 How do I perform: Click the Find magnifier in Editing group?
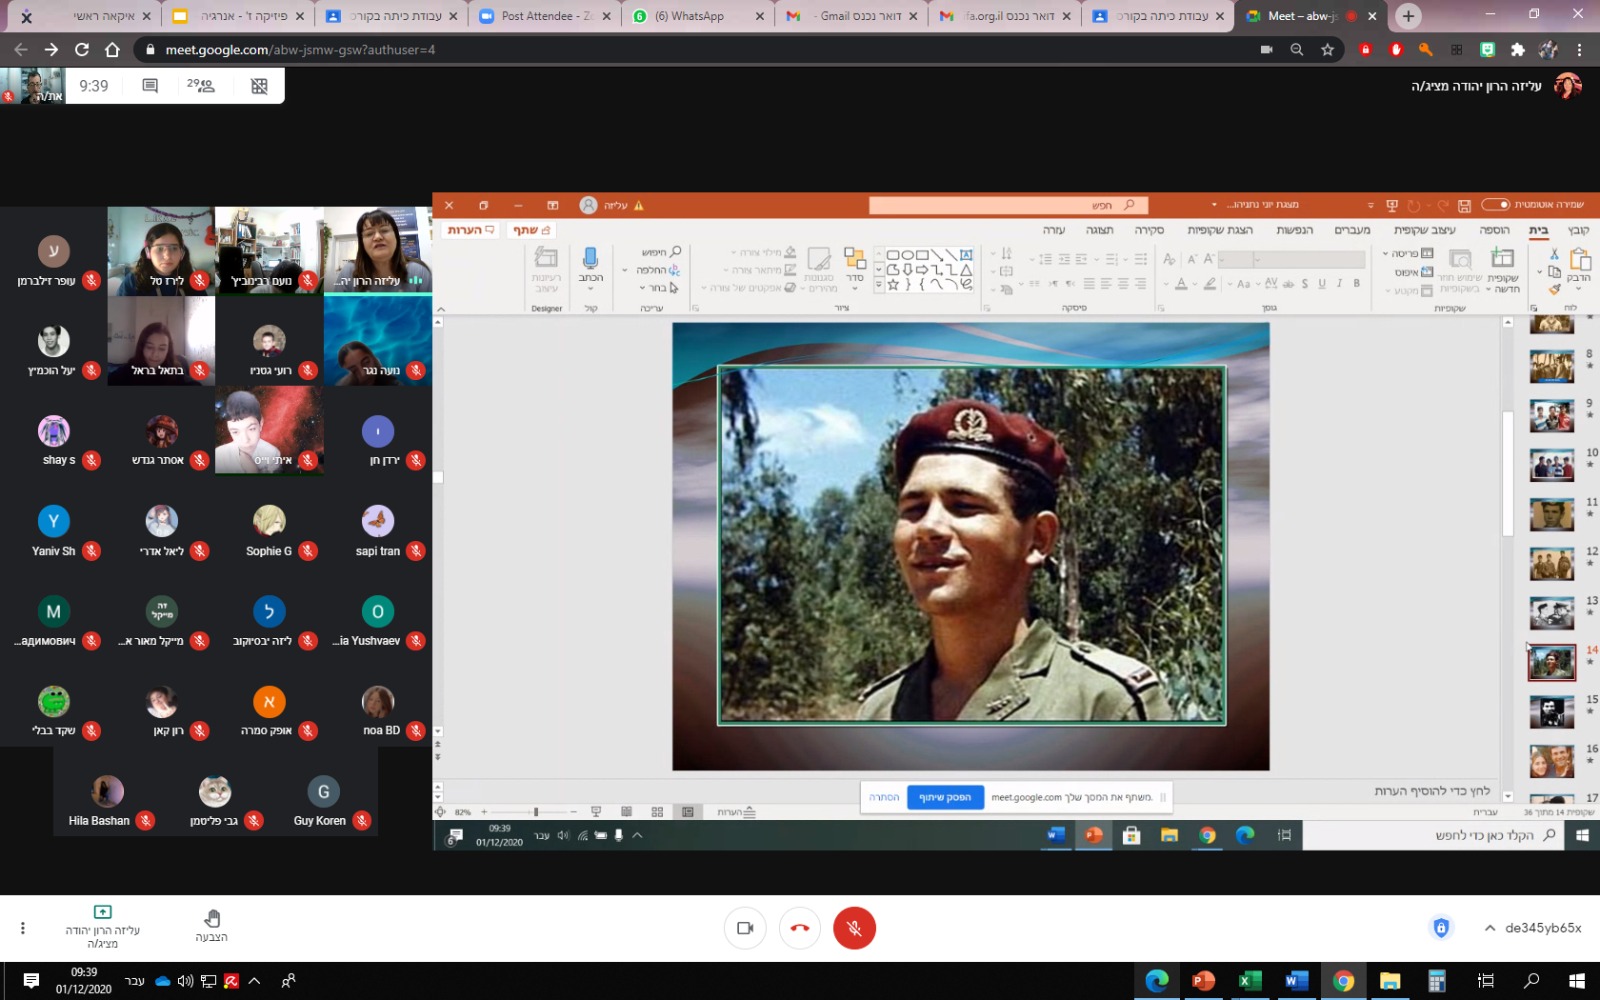(675, 252)
